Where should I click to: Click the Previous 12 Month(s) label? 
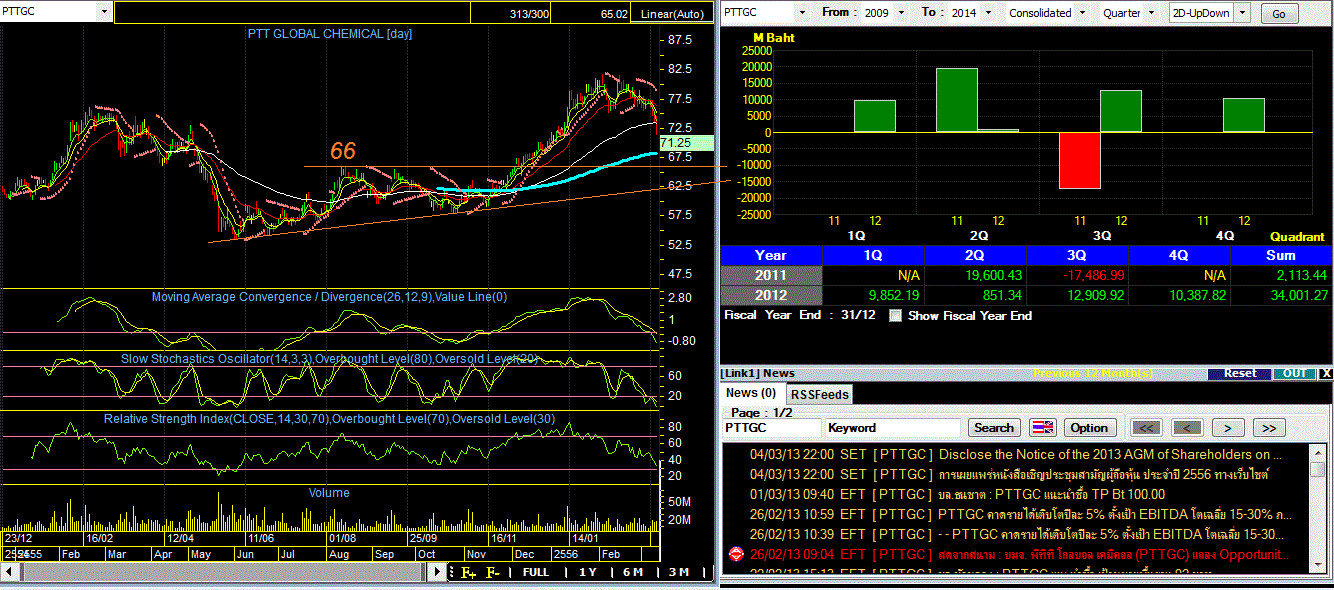tap(1093, 373)
